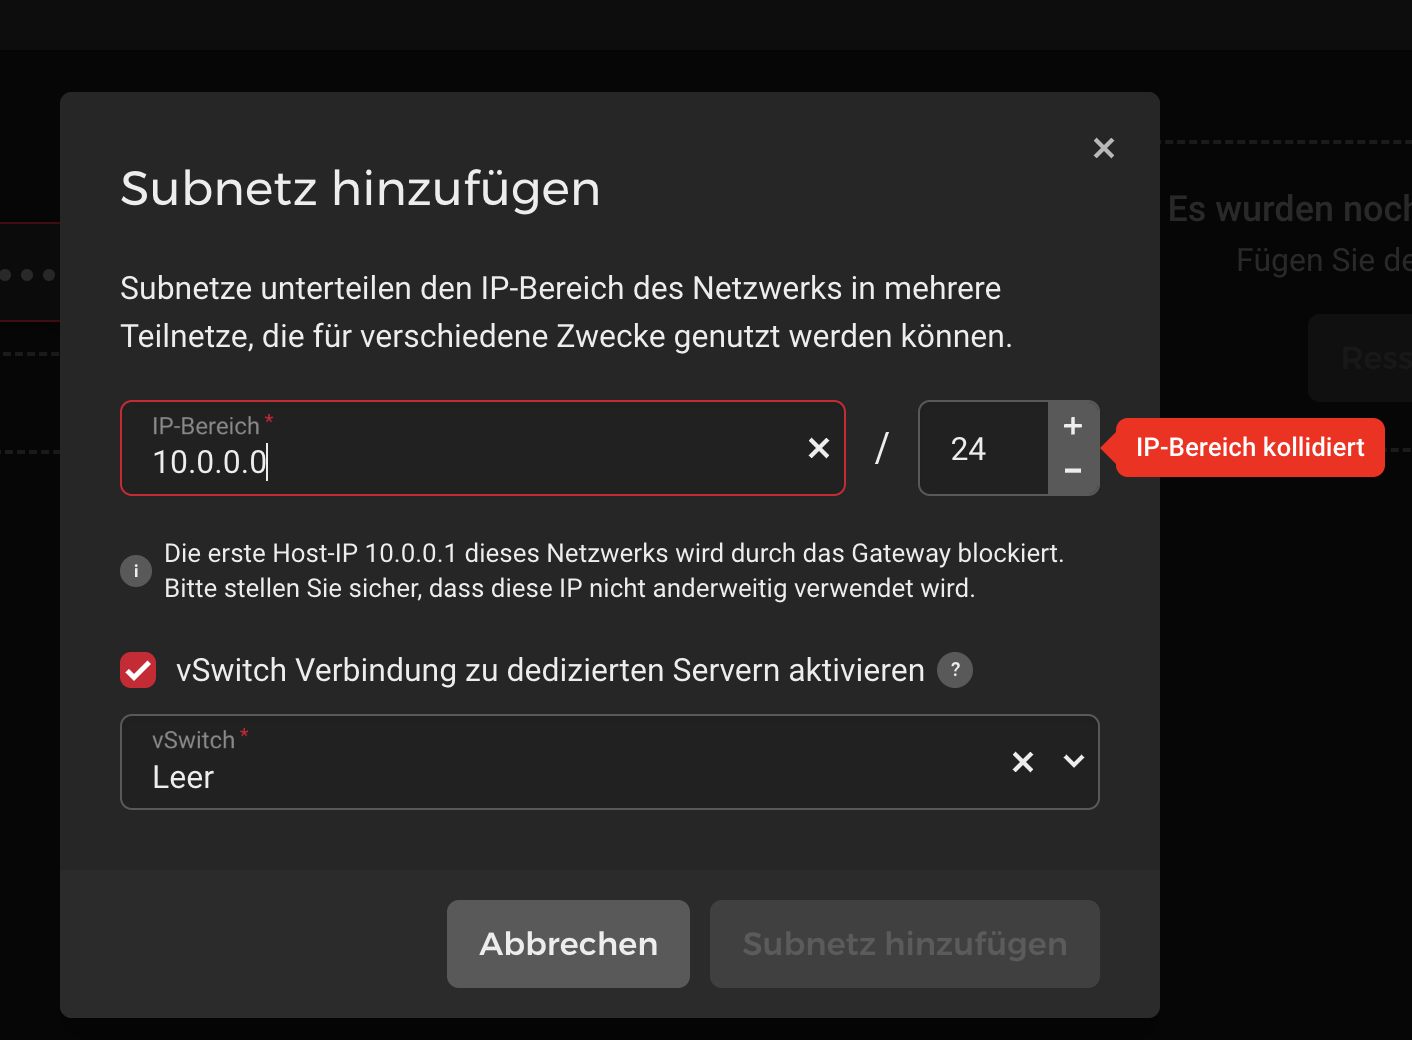
Task: Click the gateway notice text about 10.0.0.1
Action: [614, 571]
